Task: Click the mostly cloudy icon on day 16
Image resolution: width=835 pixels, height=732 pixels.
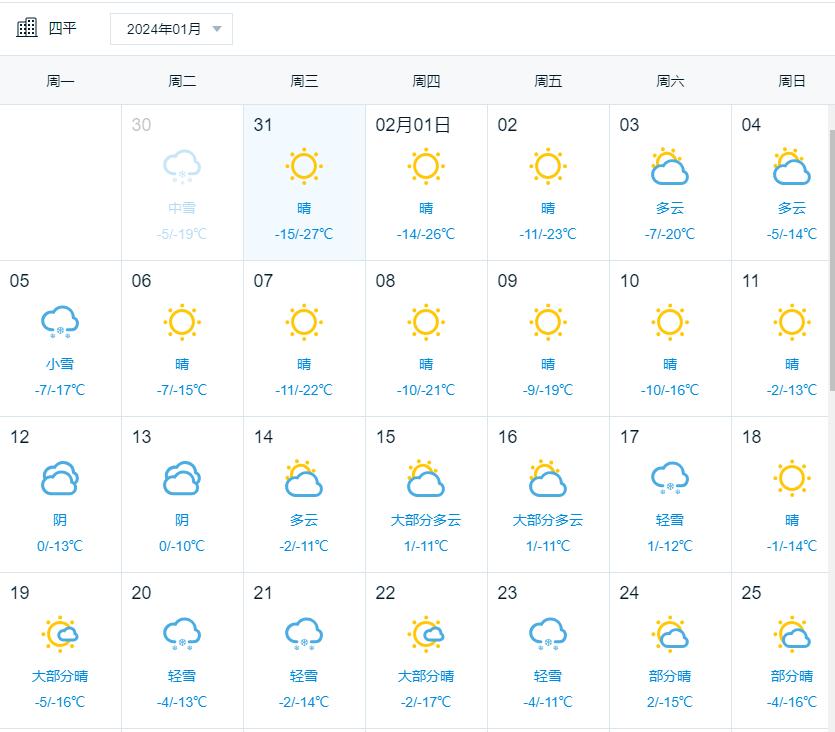Action: click(x=548, y=478)
